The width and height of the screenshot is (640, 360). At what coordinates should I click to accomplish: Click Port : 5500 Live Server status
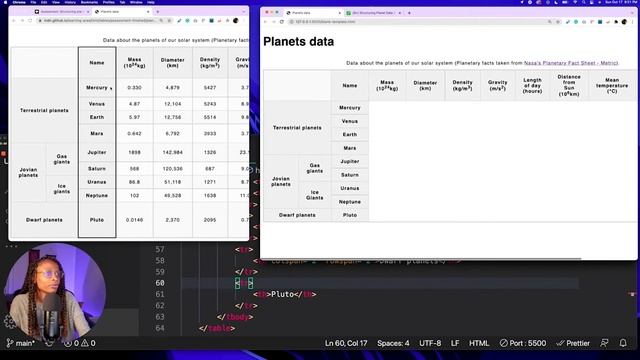[523, 343]
